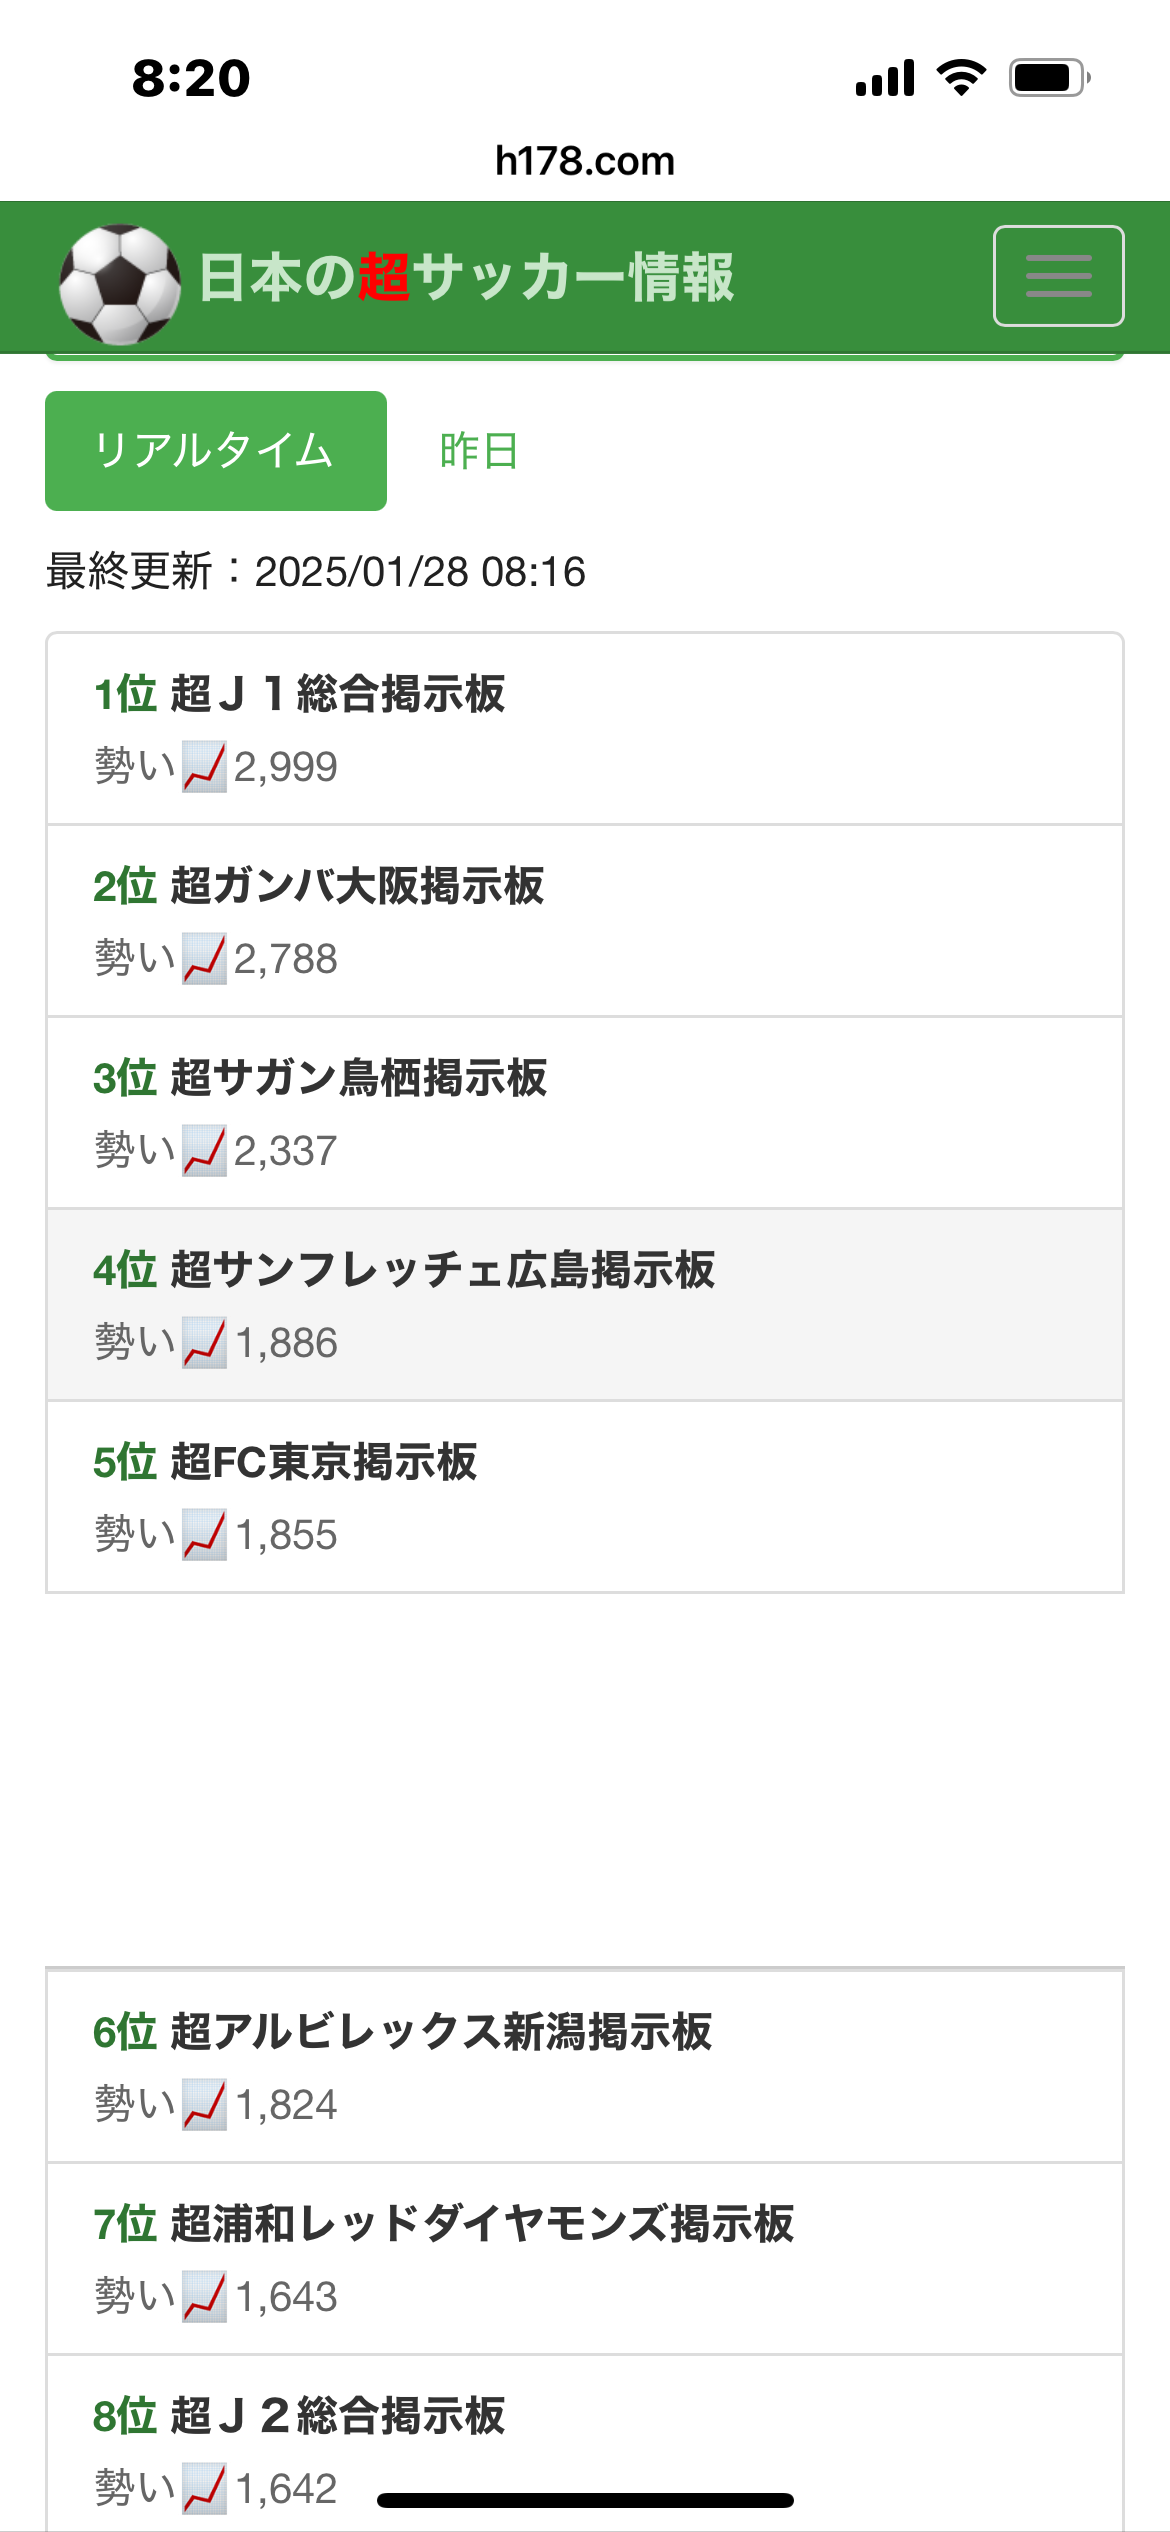Open the 超ガンバ大阪掲示板 board
Viewport: 1170px width, 2532px height.
tap(357, 886)
